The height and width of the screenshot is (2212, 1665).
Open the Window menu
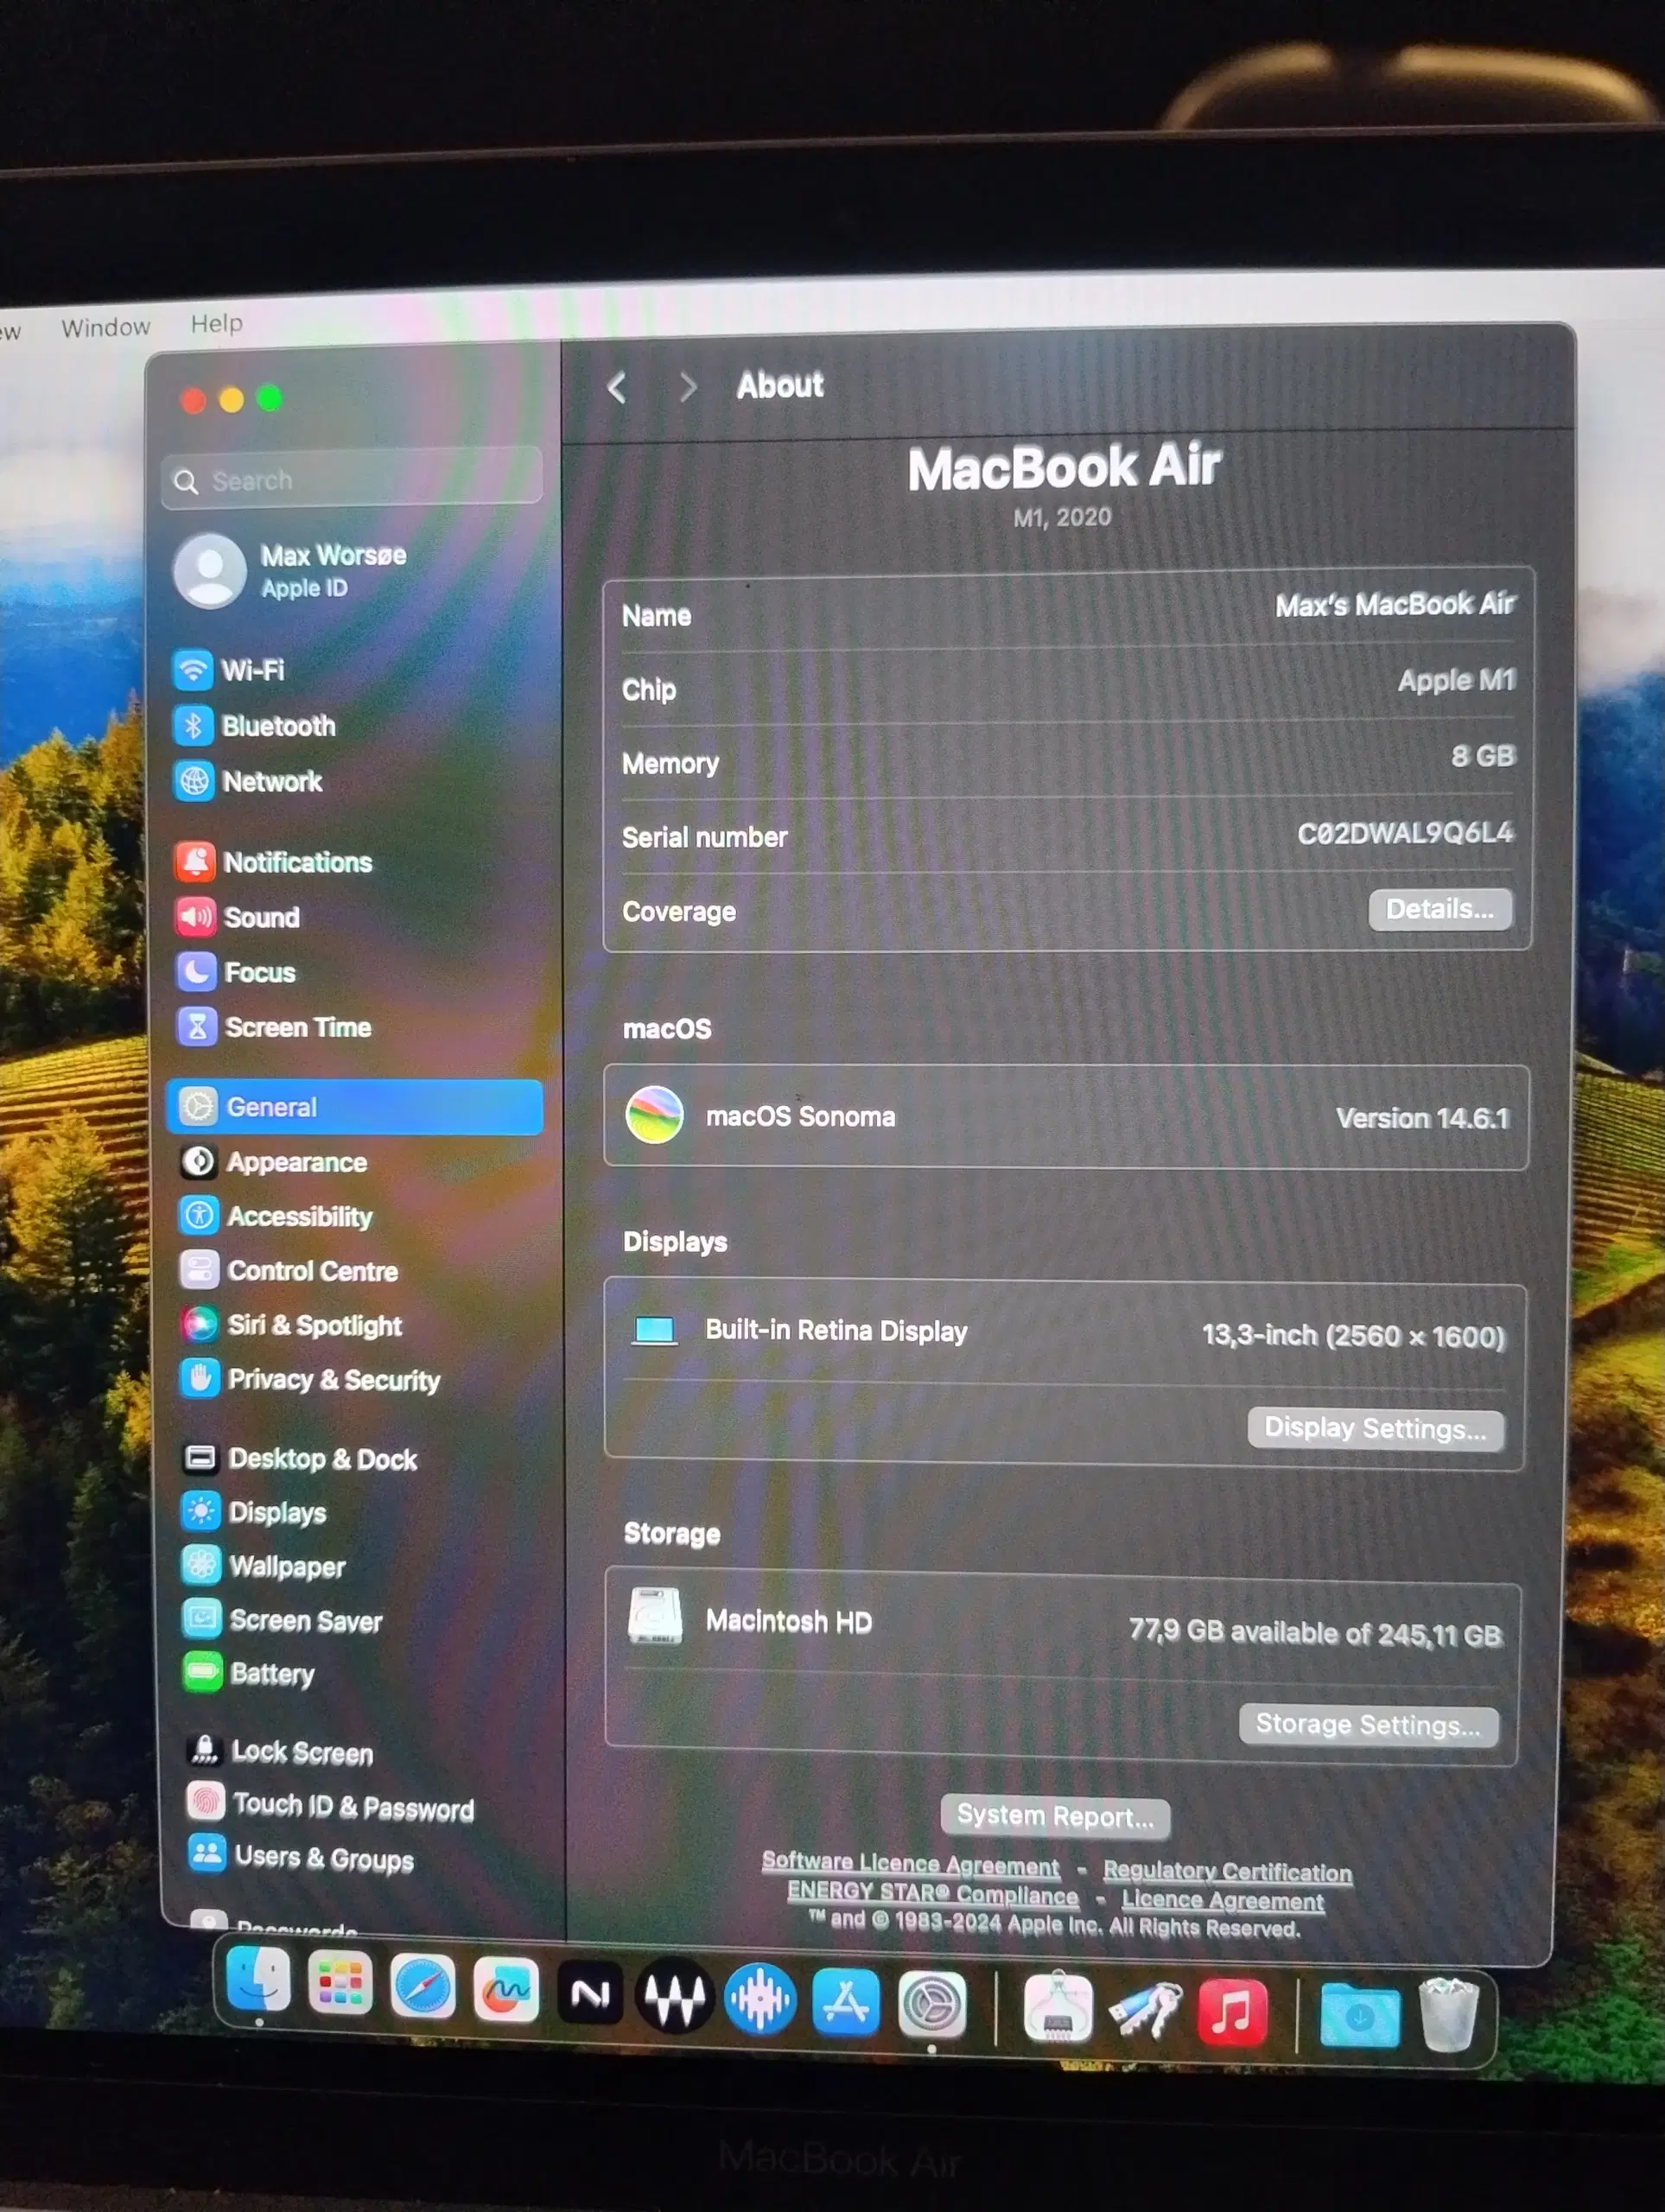(105, 328)
